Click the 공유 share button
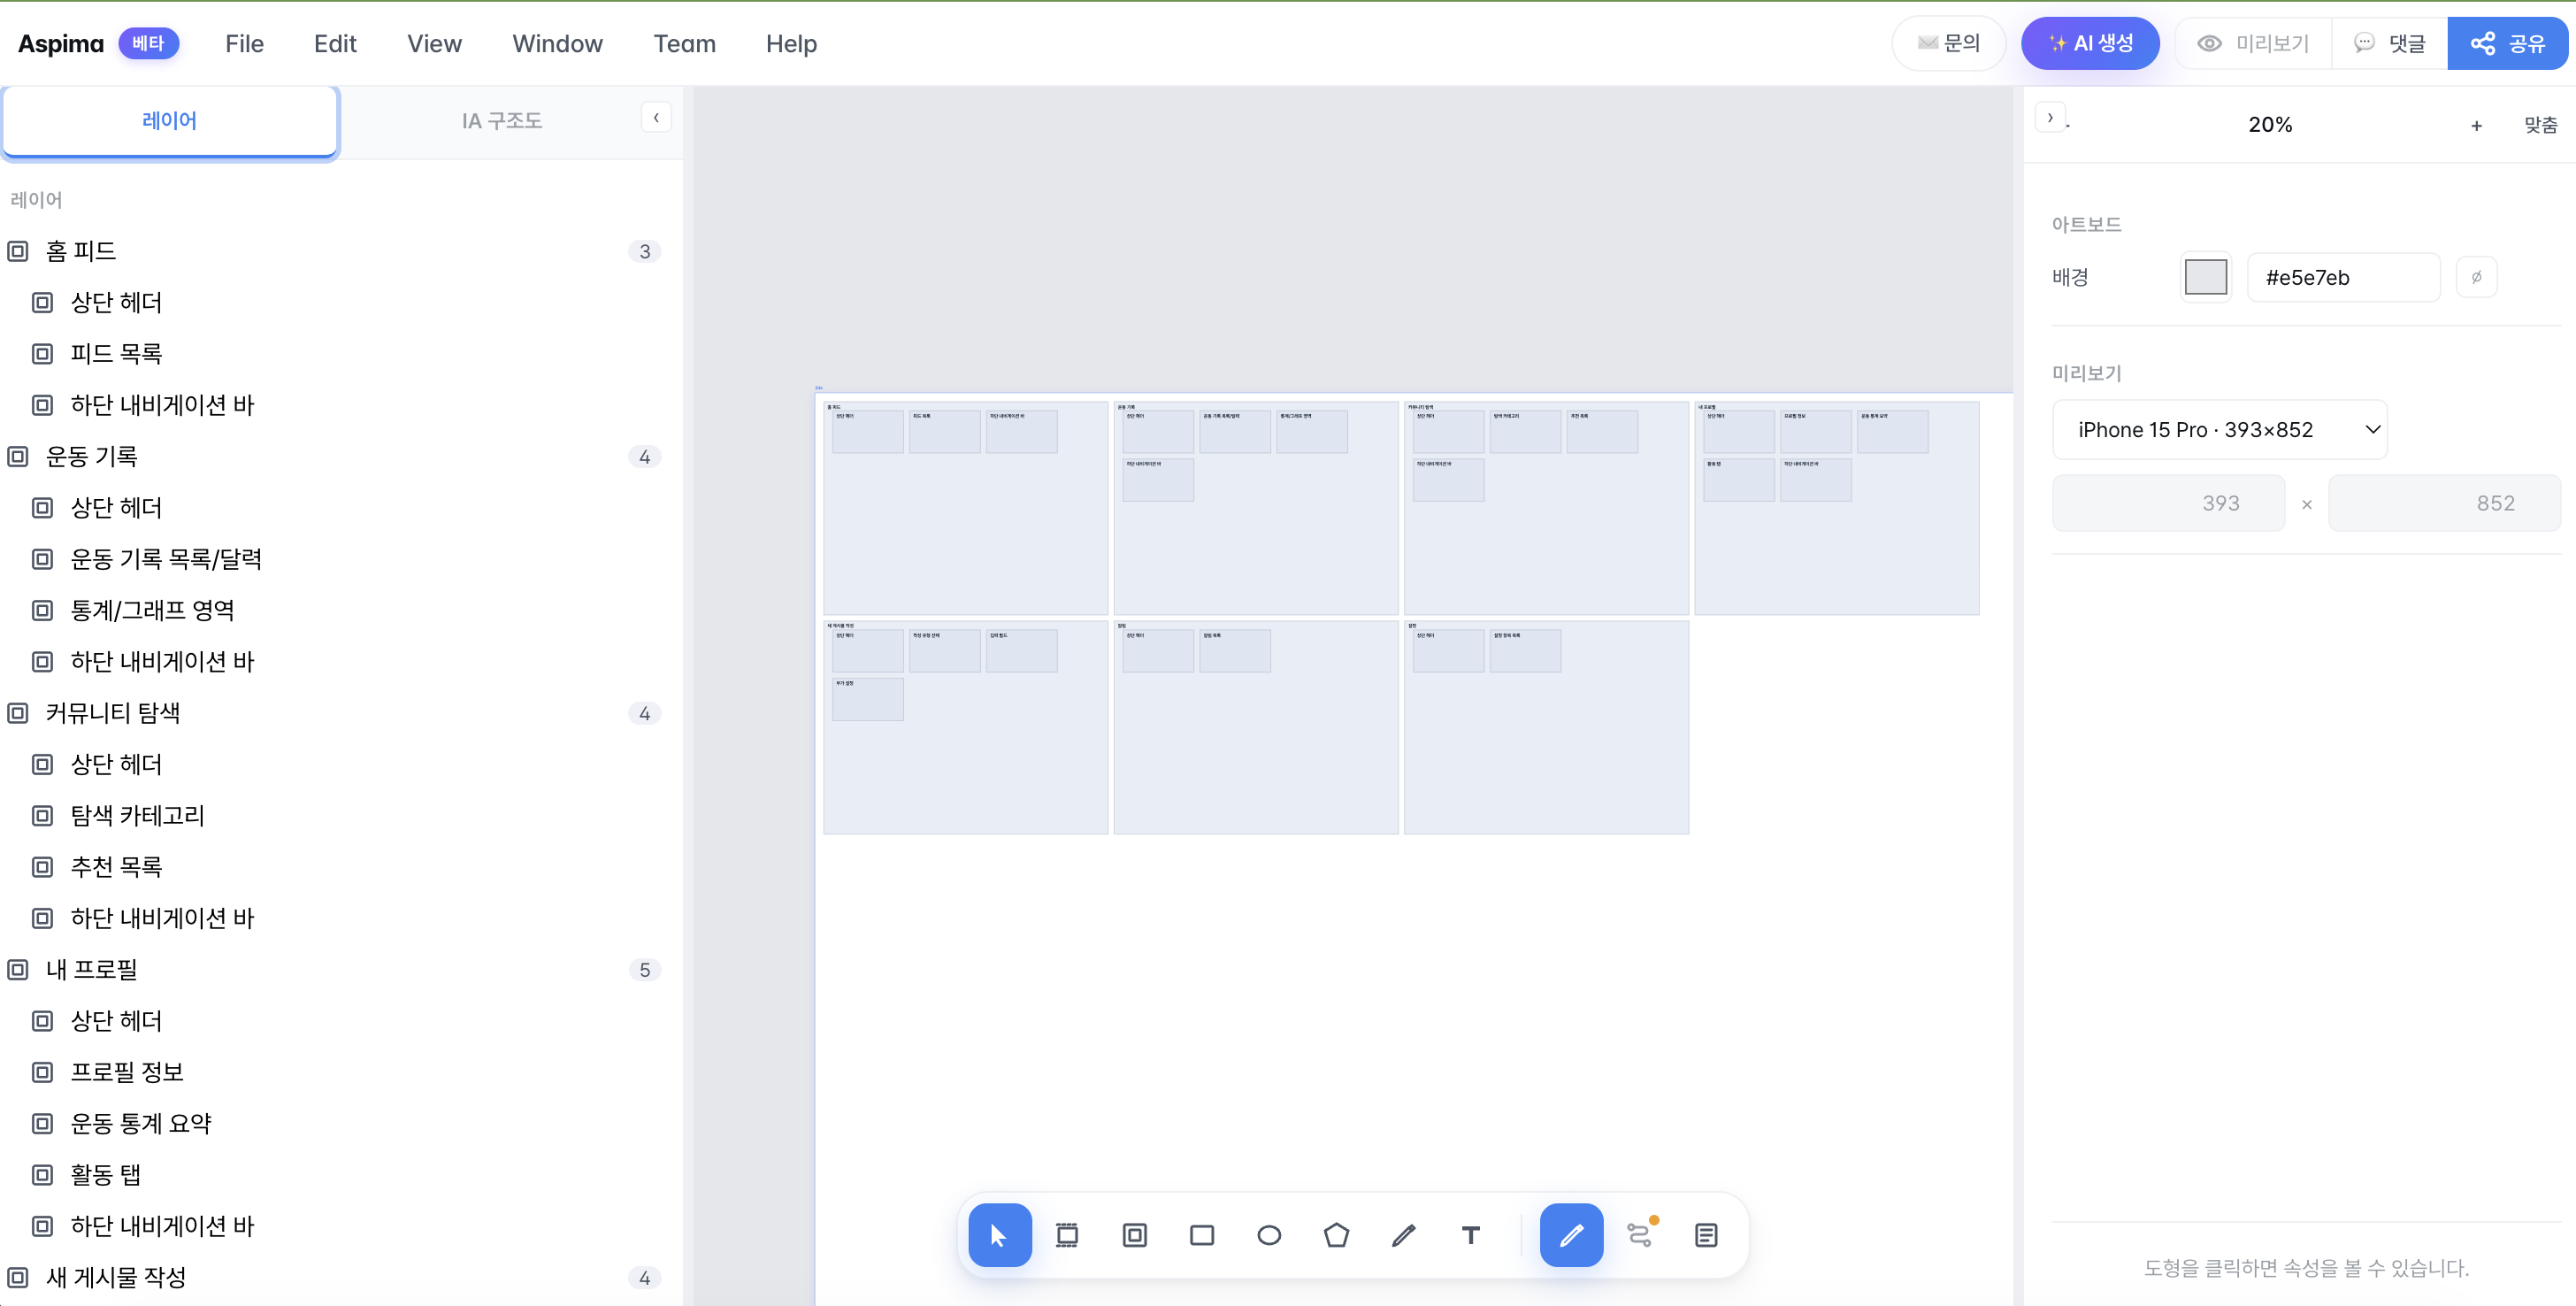 (x=2507, y=43)
